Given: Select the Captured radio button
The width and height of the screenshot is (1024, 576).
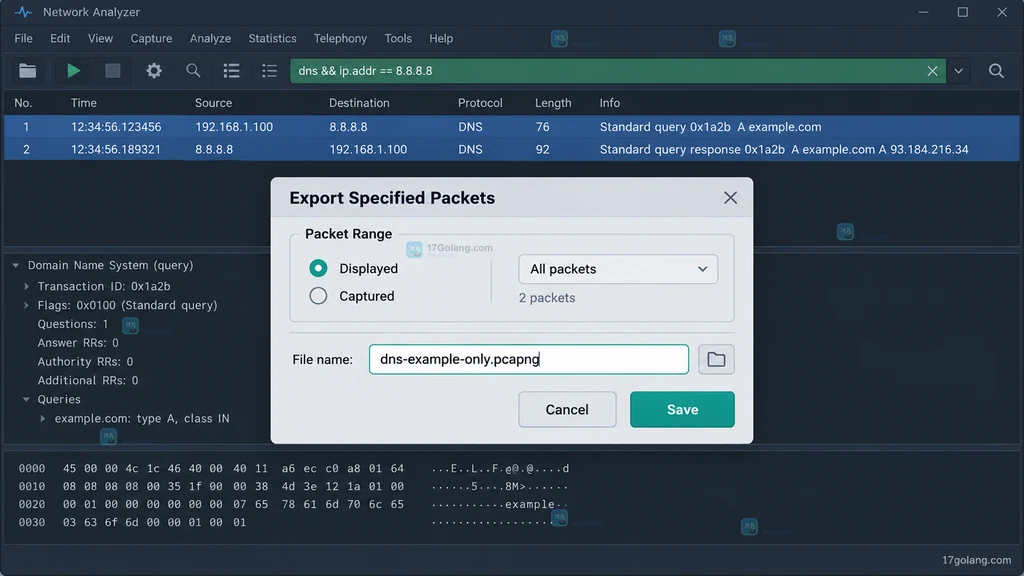Looking at the screenshot, I should click(x=318, y=296).
